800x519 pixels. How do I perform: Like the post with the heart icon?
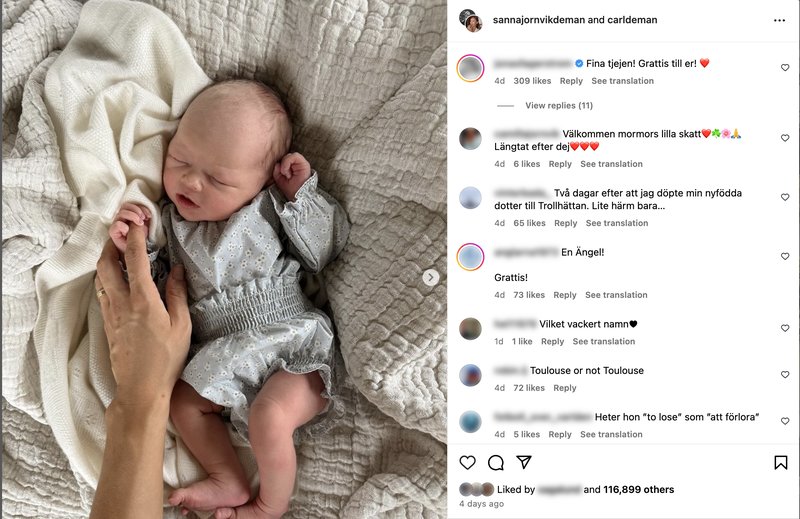467,462
